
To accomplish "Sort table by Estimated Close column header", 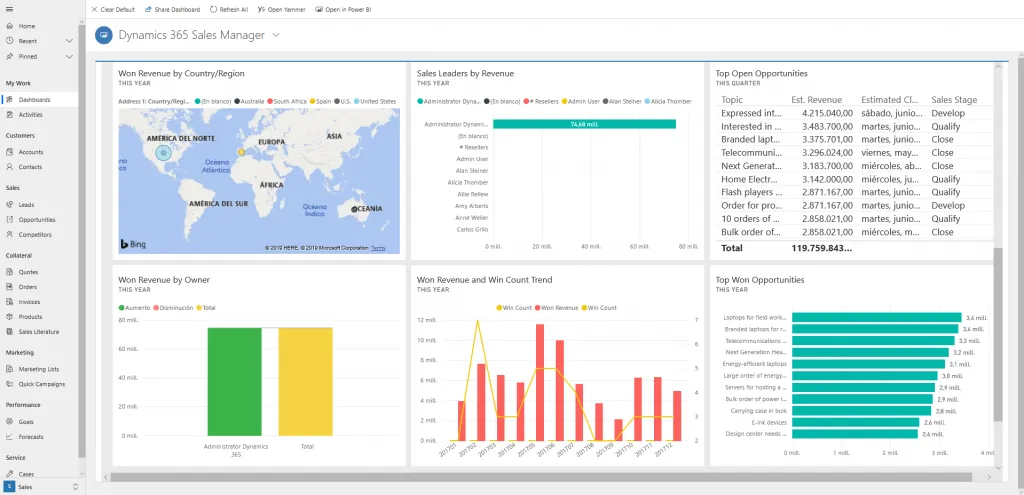I will click(891, 100).
